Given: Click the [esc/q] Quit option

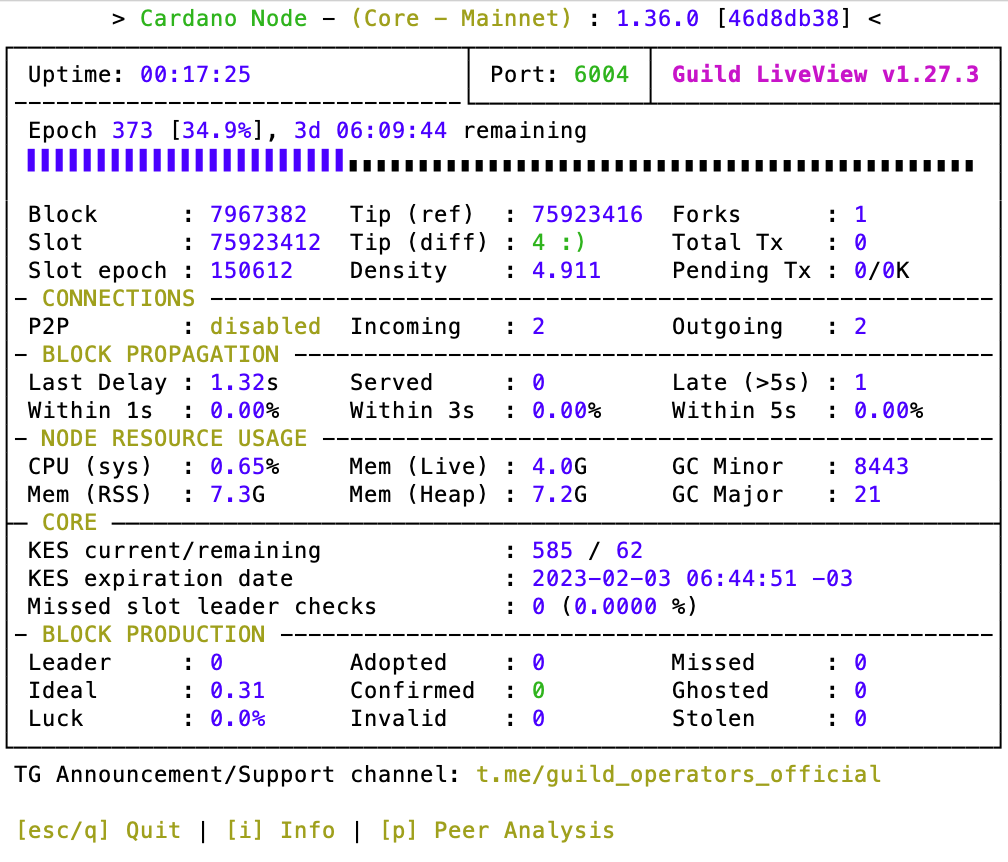Looking at the screenshot, I should click(x=98, y=830).
